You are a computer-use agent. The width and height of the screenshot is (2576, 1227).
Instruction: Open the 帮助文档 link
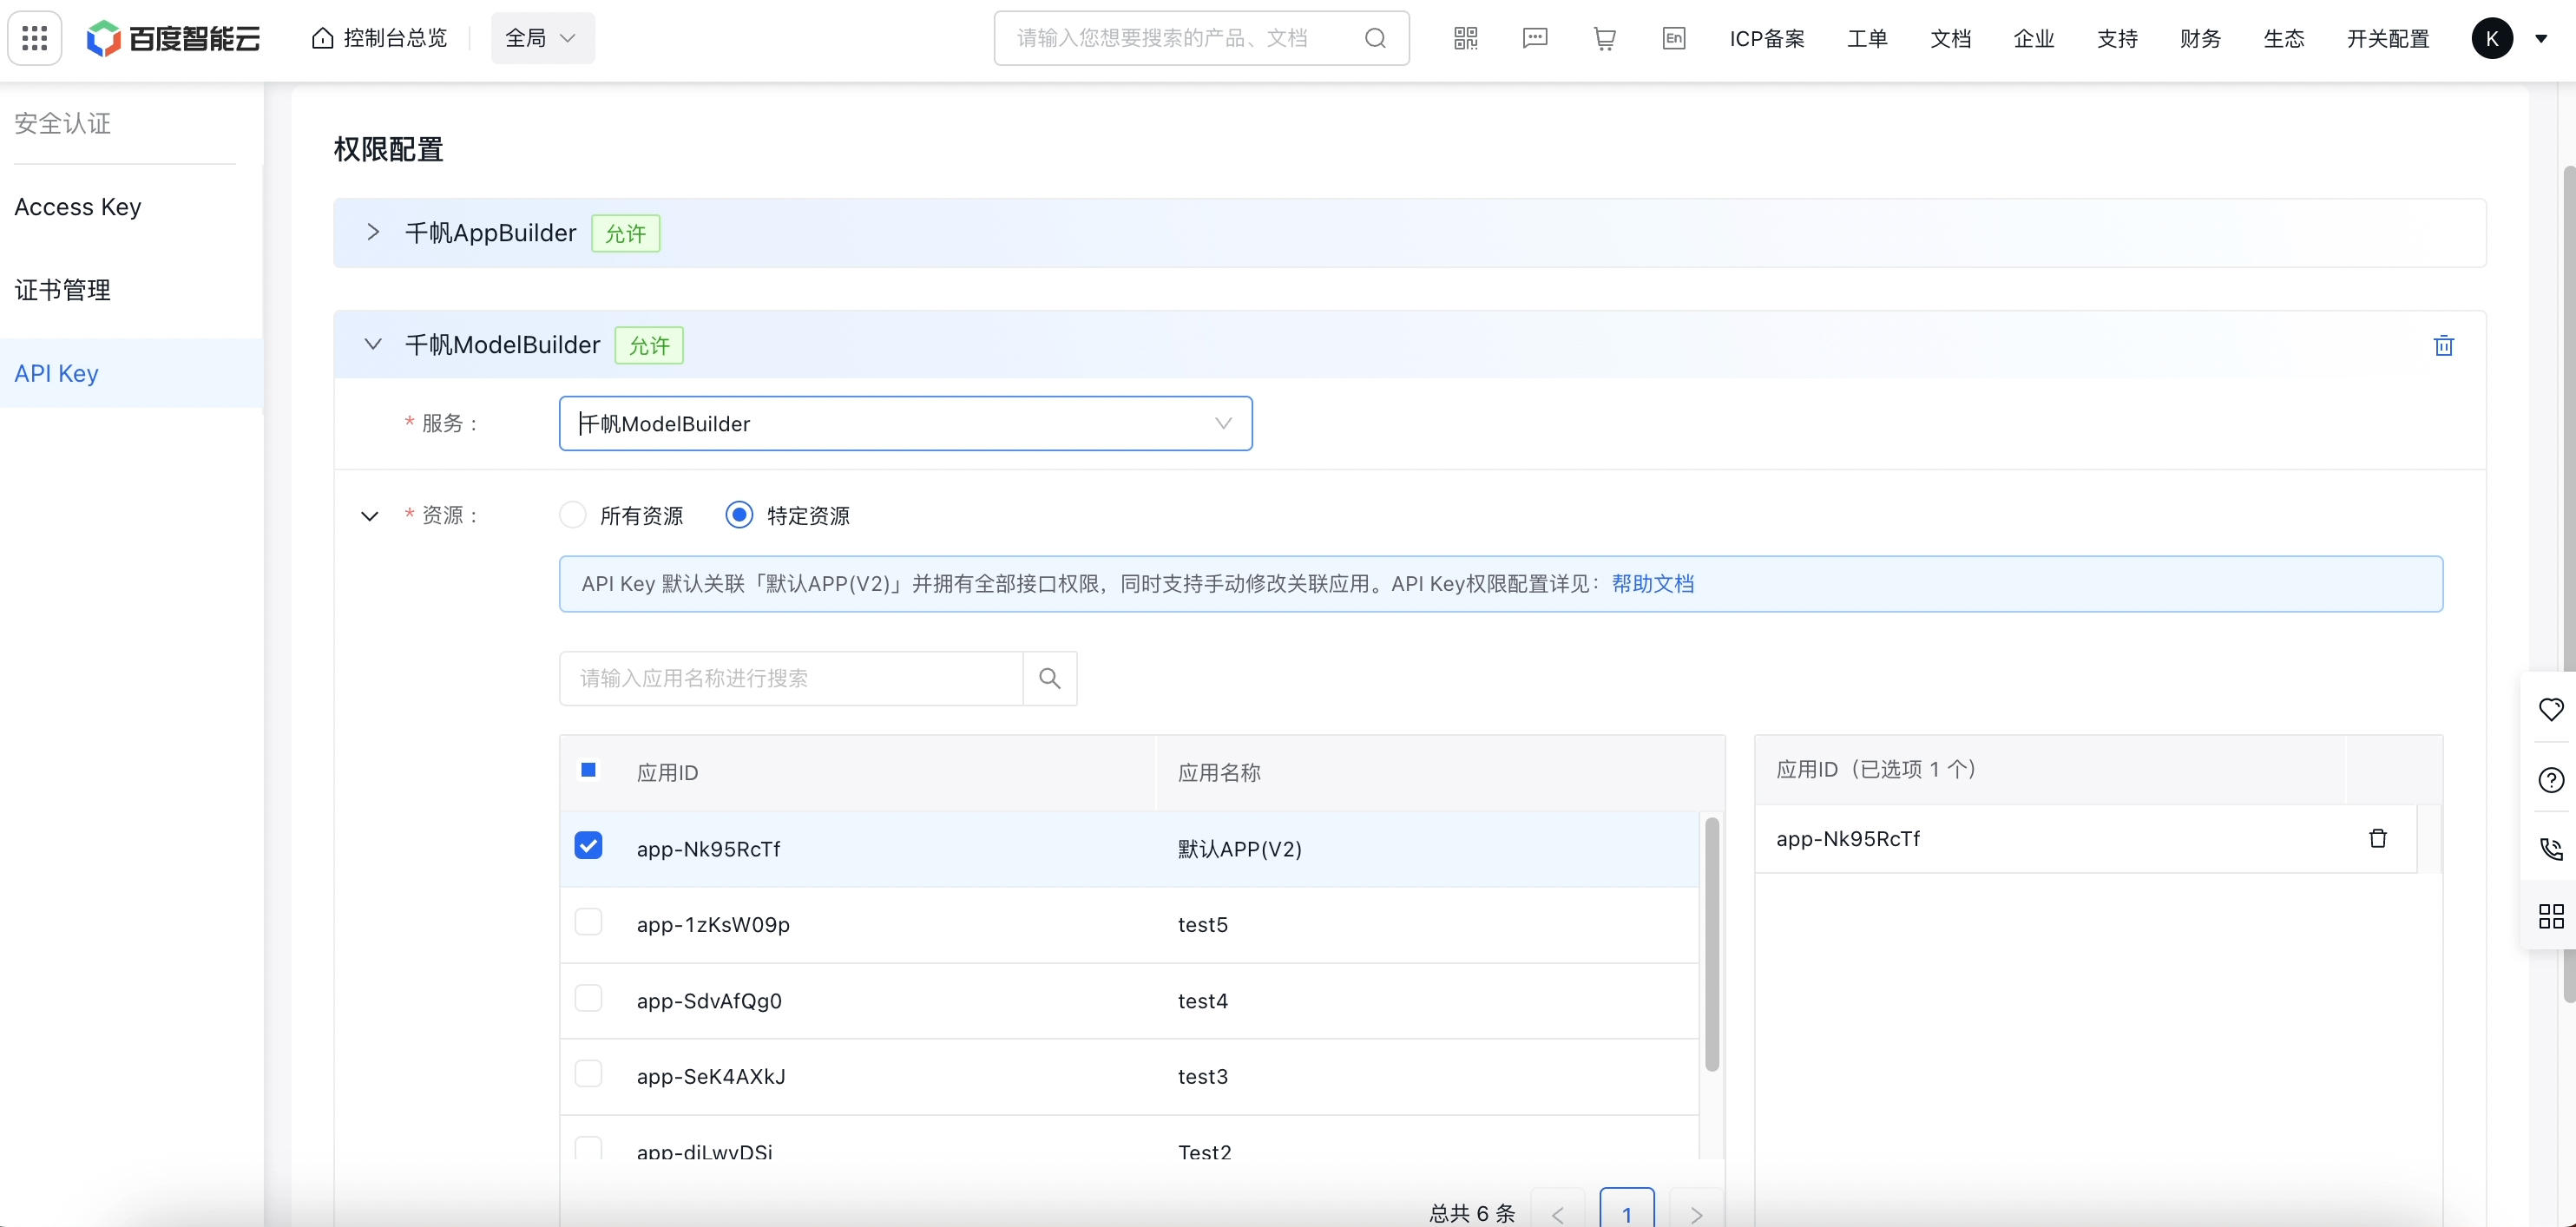tap(1652, 584)
